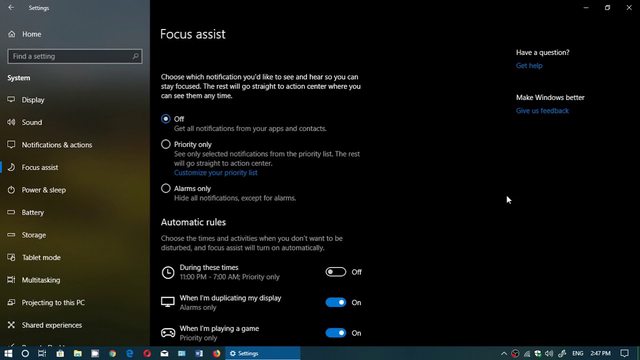The height and width of the screenshot is (360, 640).
Task: Launch Opera browser from taskbar
Action: [147, 353]
